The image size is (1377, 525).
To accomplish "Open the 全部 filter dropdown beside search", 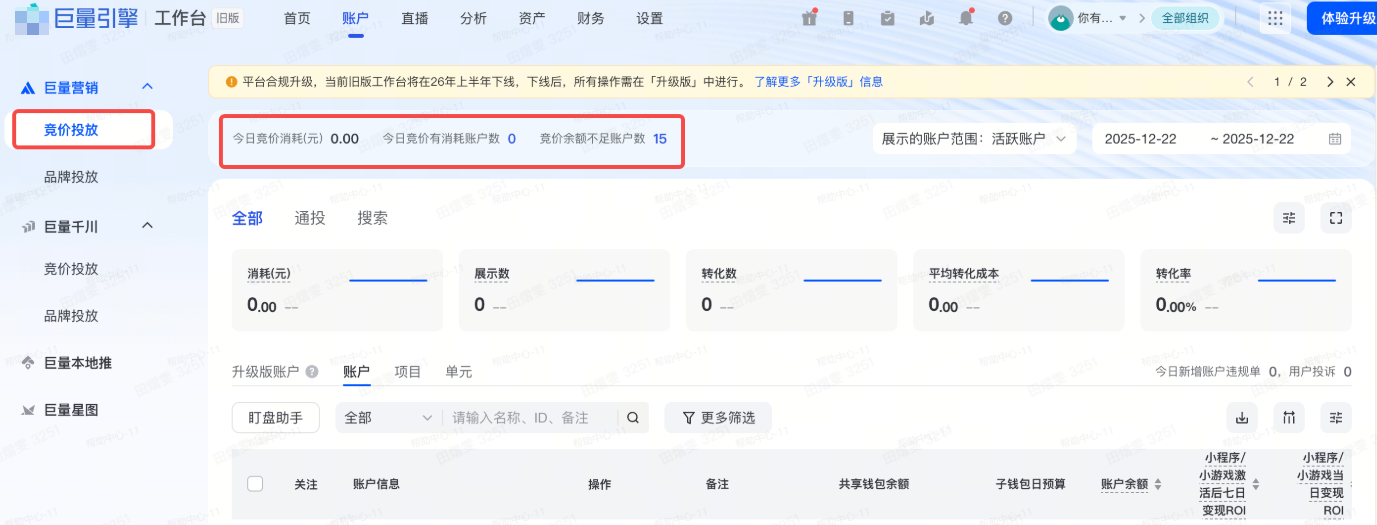I will (388, 418).
